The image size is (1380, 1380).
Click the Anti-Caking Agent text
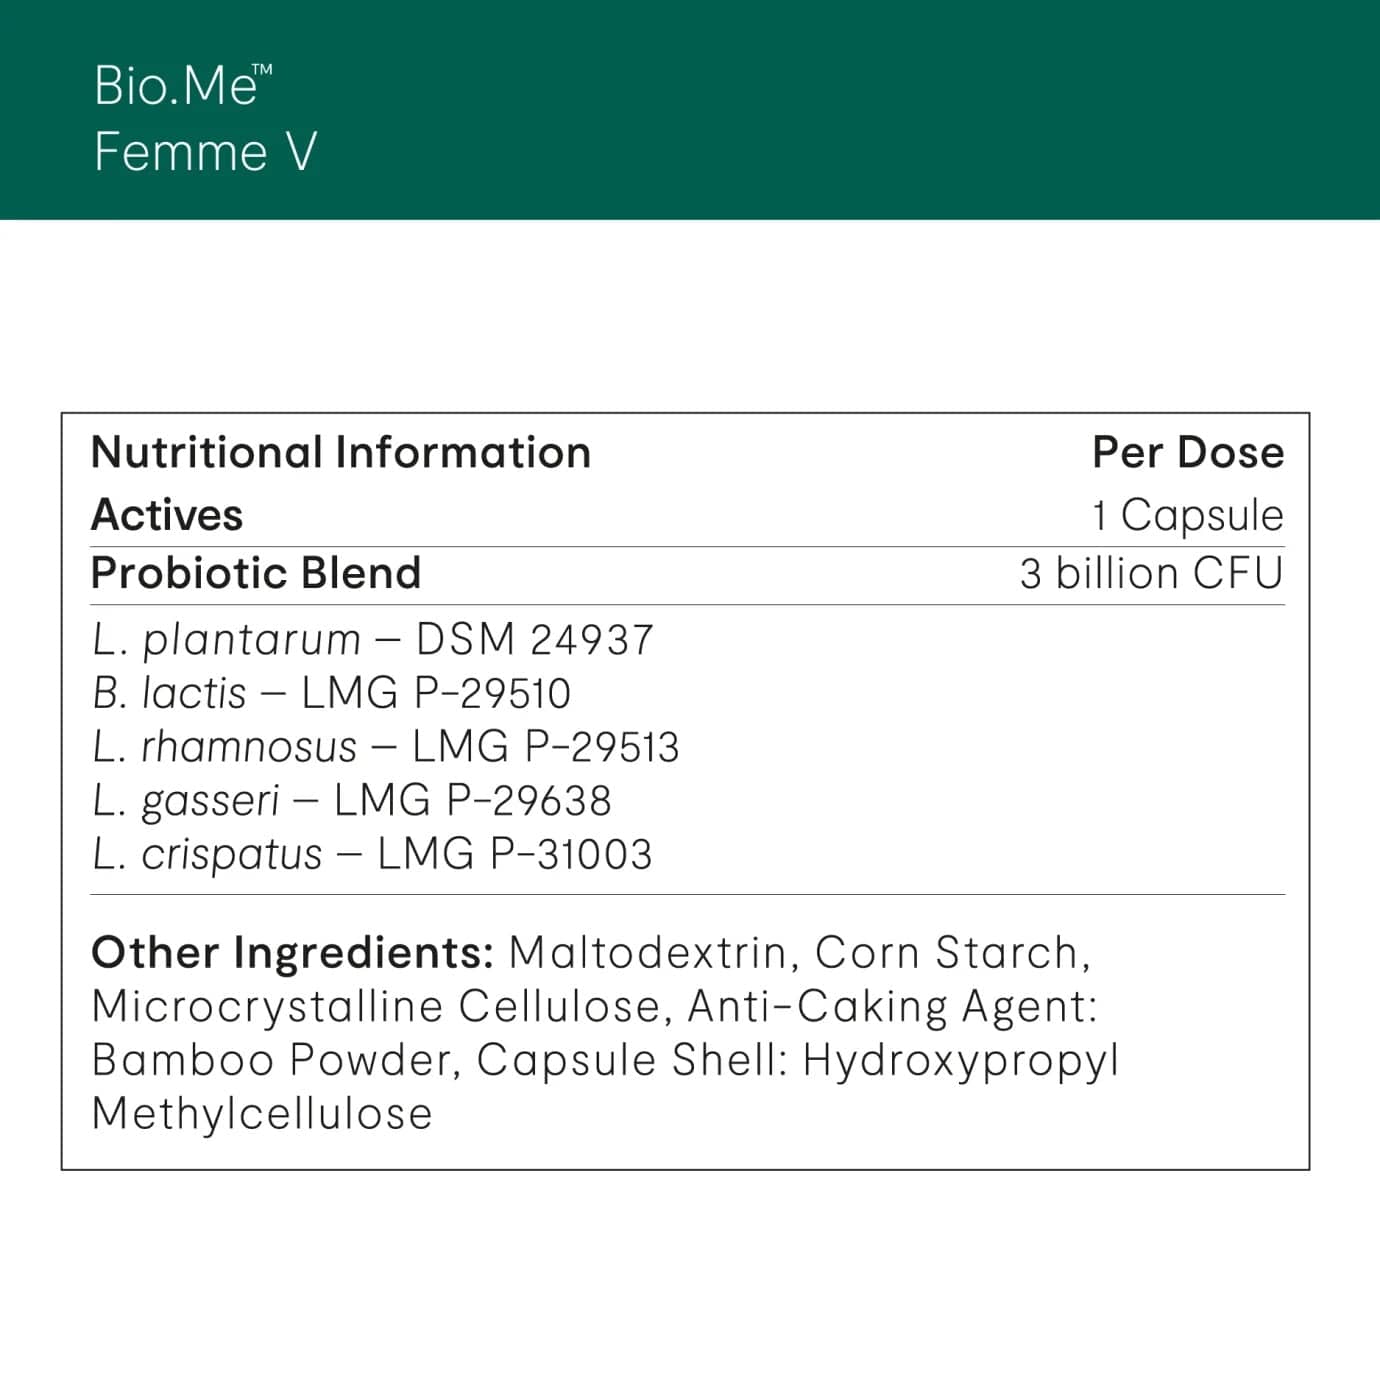892,1006
